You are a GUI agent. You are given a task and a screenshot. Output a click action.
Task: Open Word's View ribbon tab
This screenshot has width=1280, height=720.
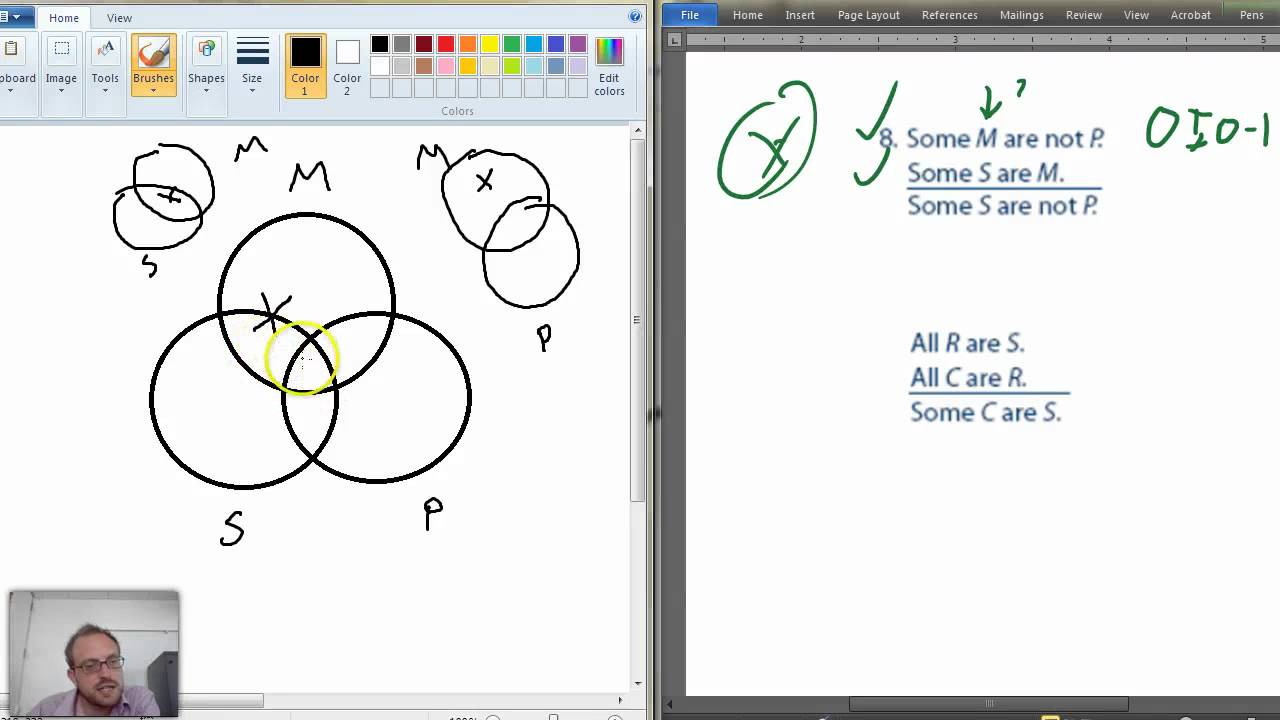tap(1136, 15)
